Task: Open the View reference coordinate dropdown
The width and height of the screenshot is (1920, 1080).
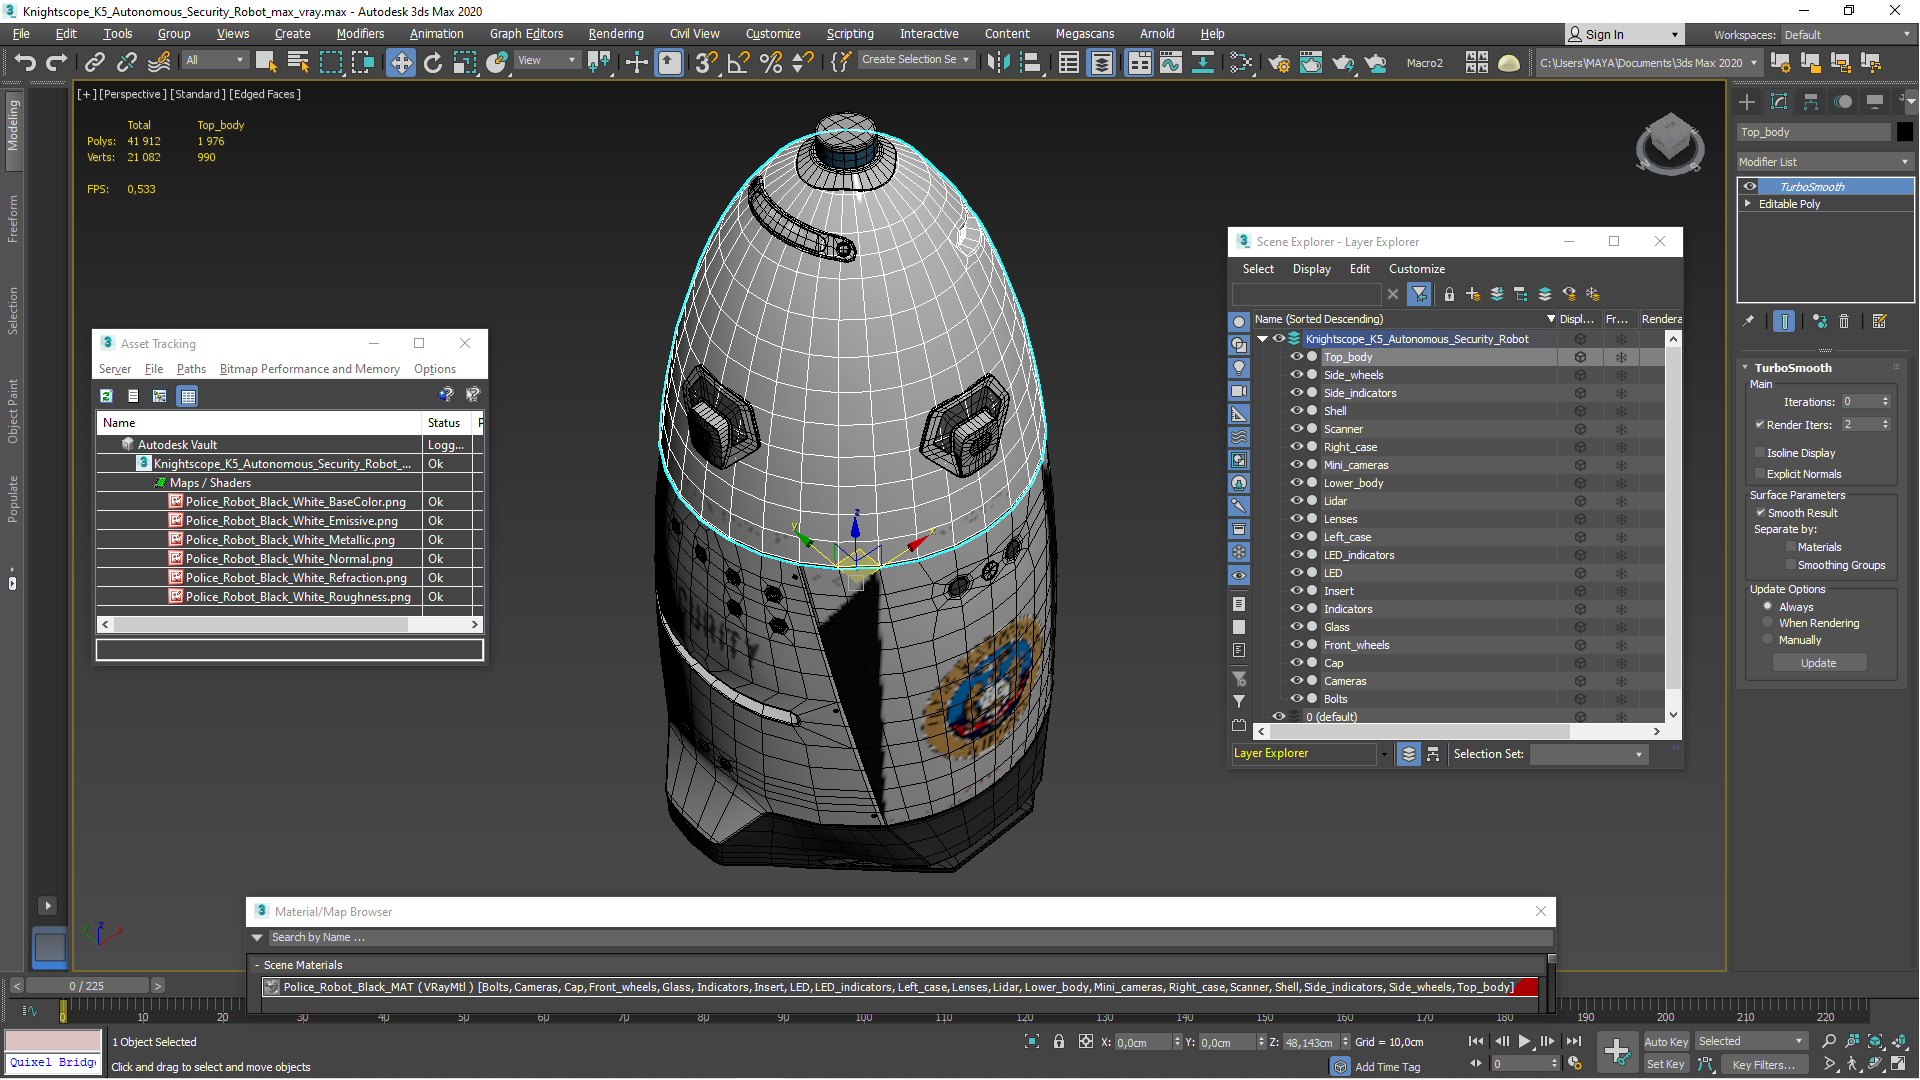Action: [546, 60]
